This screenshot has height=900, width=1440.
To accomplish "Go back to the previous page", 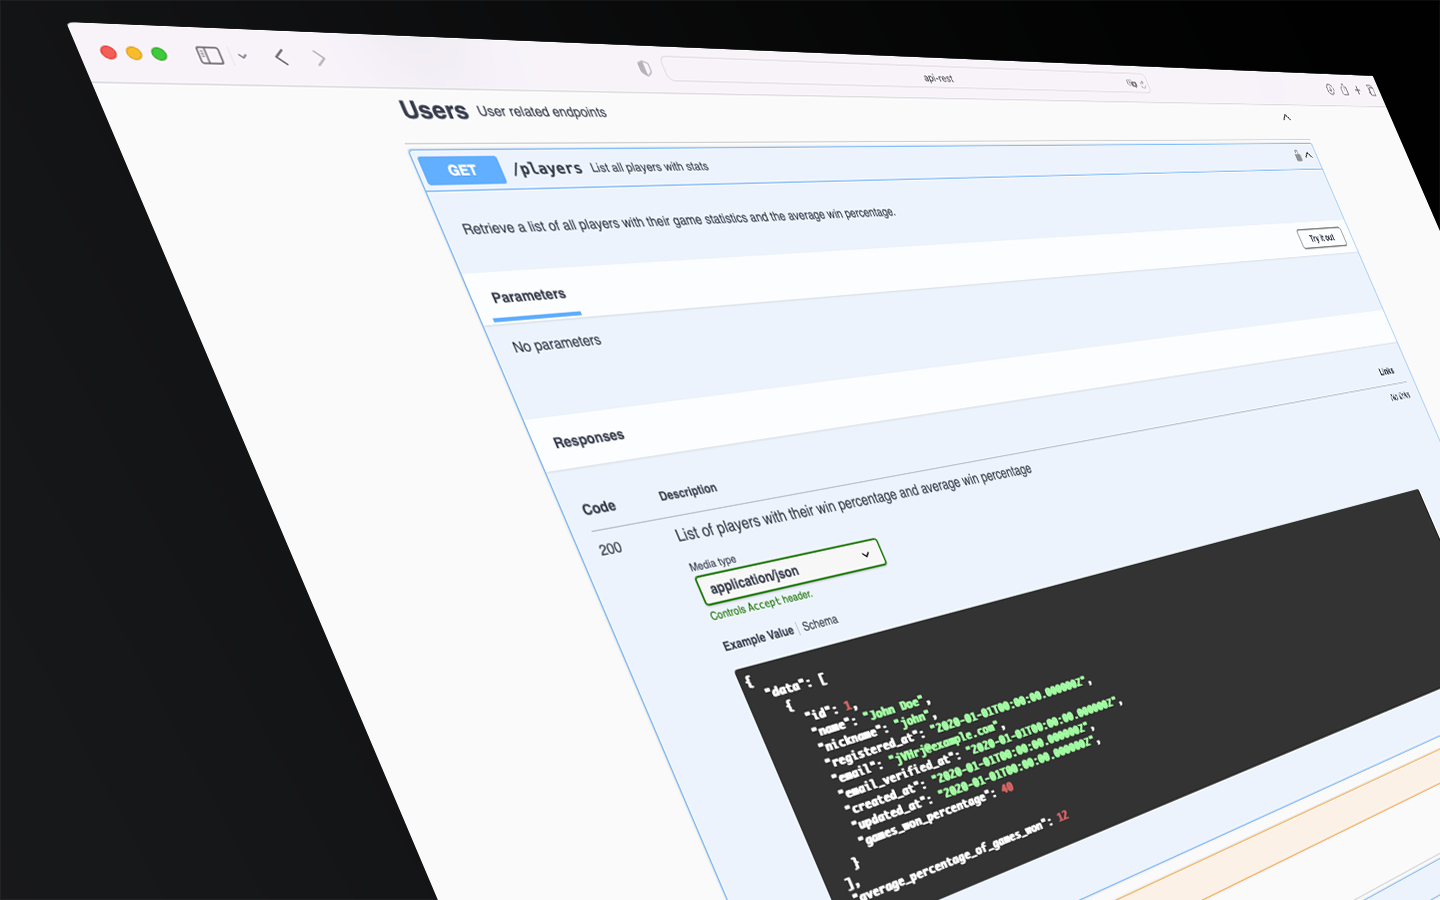I will point(282,57).
